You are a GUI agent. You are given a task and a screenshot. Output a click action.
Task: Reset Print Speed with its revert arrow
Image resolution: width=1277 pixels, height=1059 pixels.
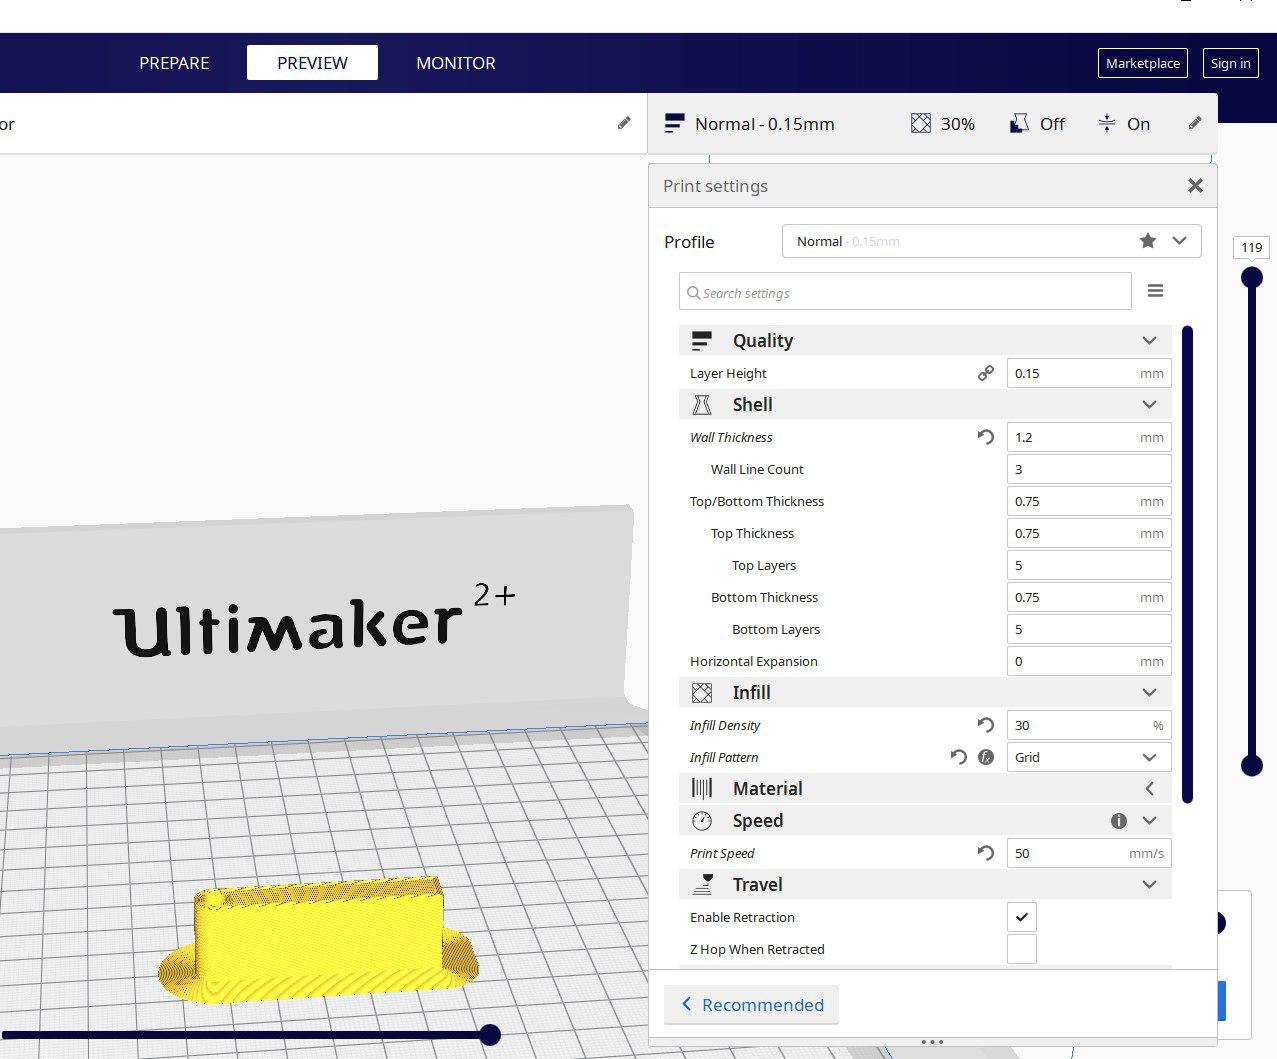(x=986, y=853)
